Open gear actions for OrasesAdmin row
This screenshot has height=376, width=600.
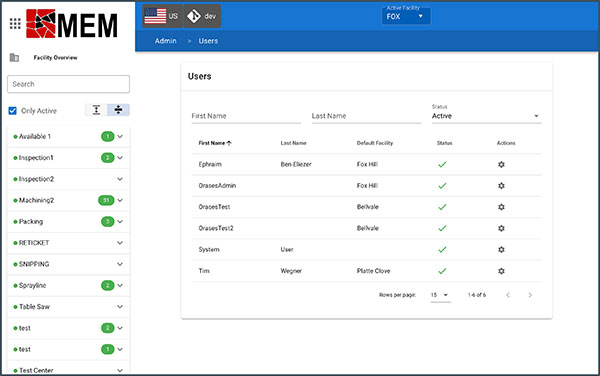click(x=501, y=186)
